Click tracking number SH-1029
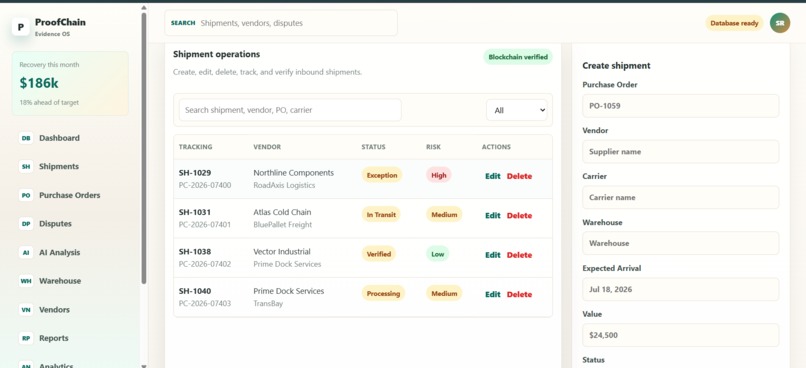 [195, 173]
